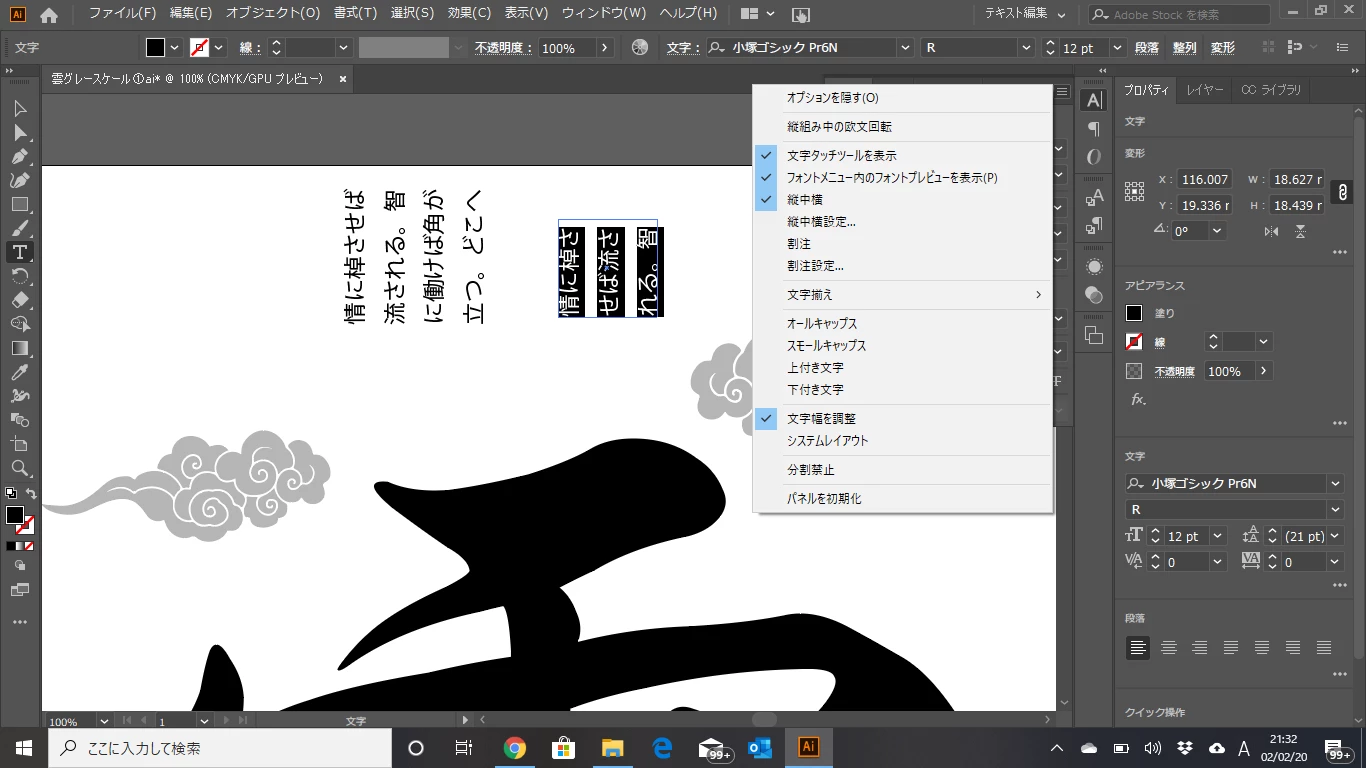
Task: Click swap fill and stroke arrows
Action: pos(32,494)
